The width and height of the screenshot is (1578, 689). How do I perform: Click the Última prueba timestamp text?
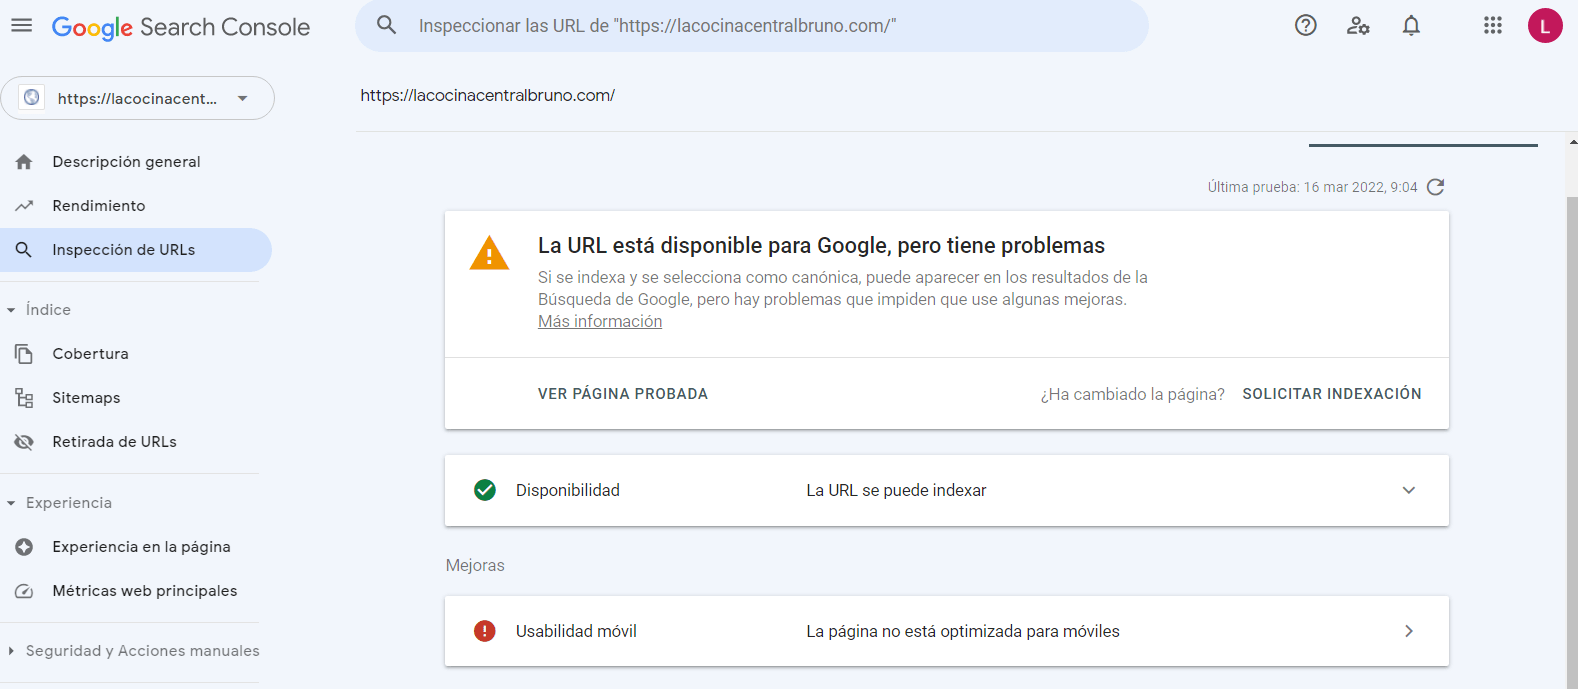click(x=1312, y=187)
